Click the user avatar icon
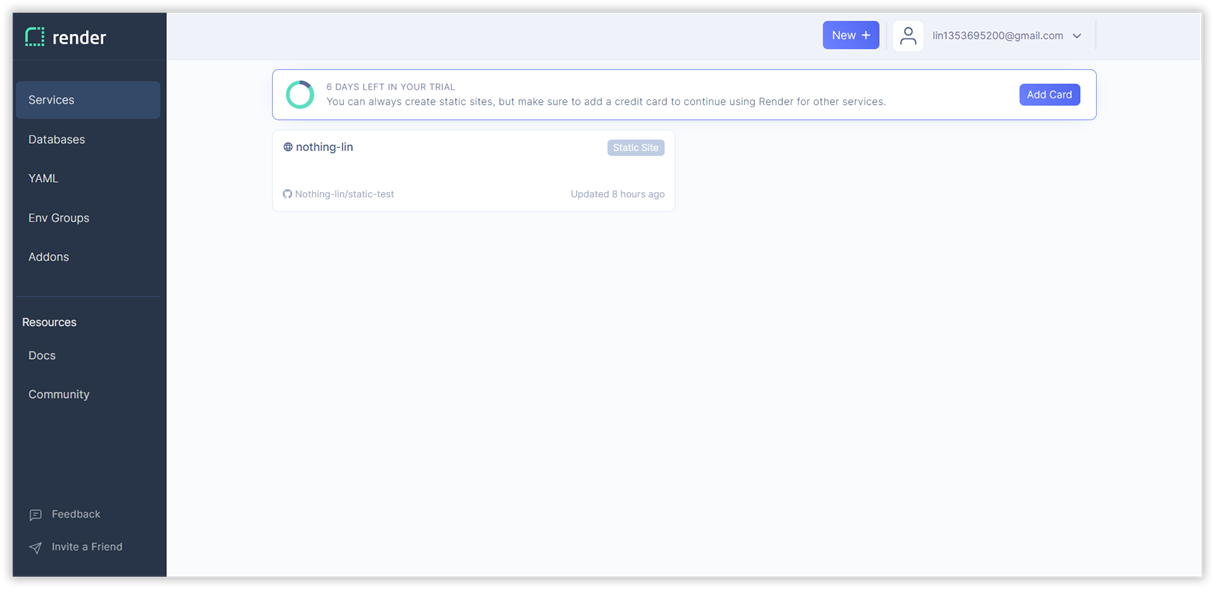This screenshot has width=1214, height=589. (908, 36)
